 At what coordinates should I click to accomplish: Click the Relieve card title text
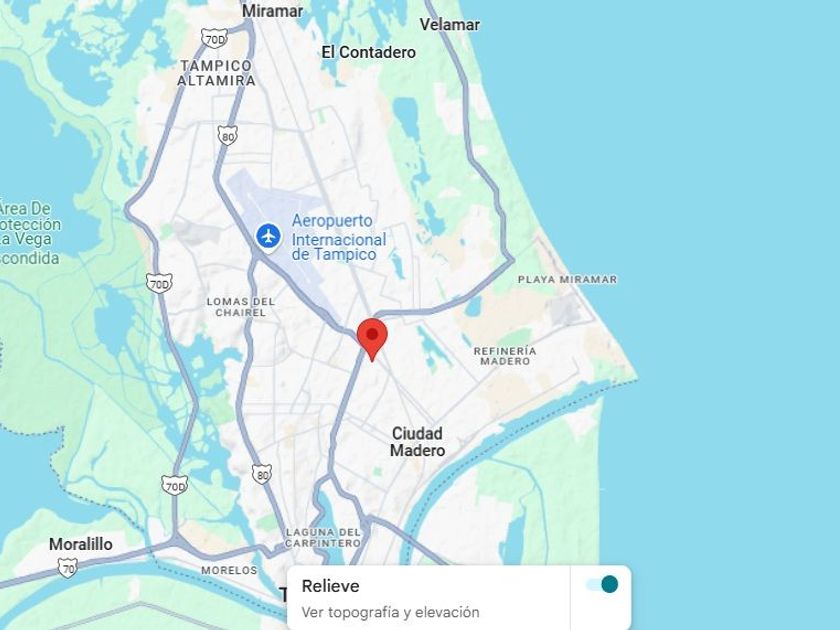(x=331, y=586)
